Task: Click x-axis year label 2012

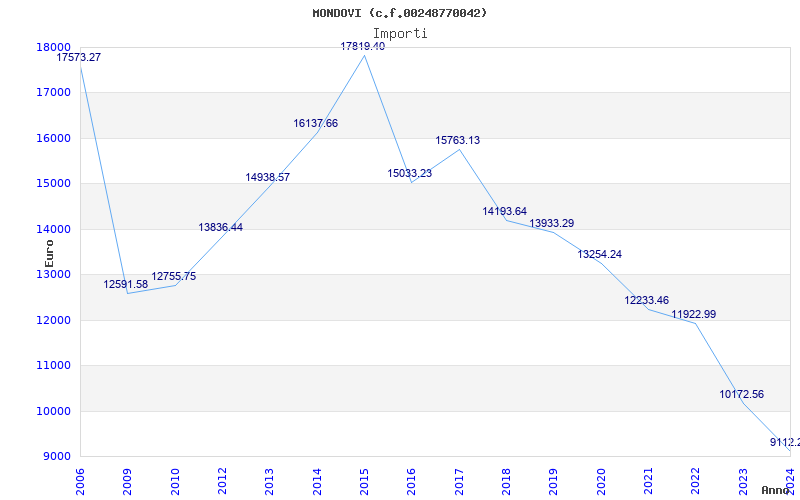Action: coord(222,482)
